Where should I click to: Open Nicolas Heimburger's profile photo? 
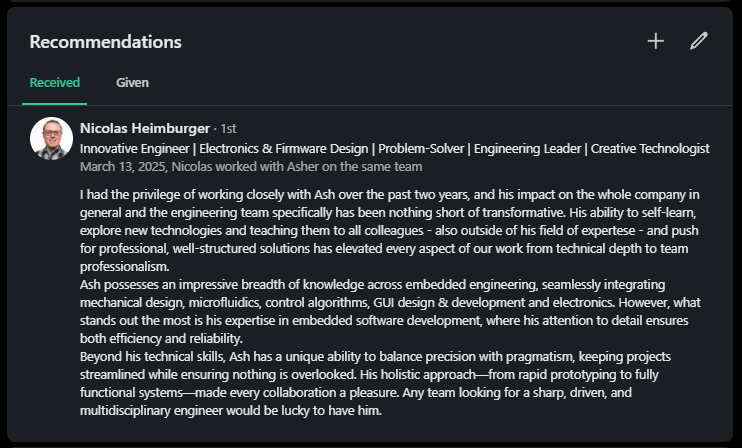(x=51, y=139)
